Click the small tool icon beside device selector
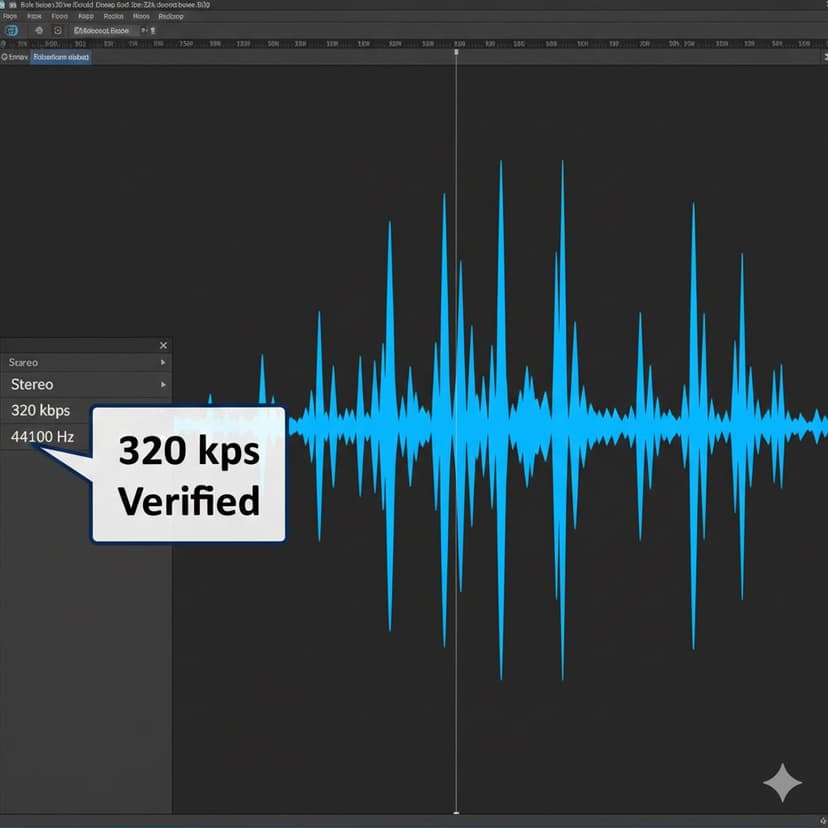 point(144,31)
